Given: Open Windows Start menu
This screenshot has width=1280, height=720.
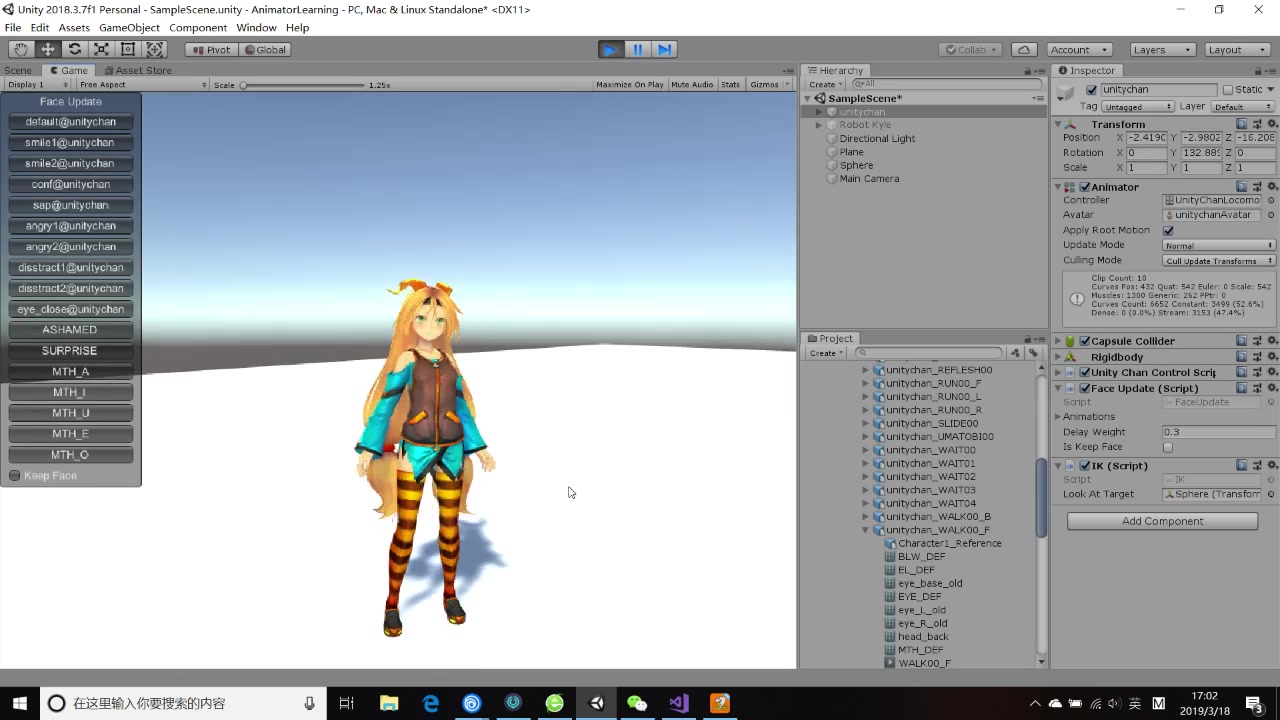Looking at the screenshot, I should point(20,703).
